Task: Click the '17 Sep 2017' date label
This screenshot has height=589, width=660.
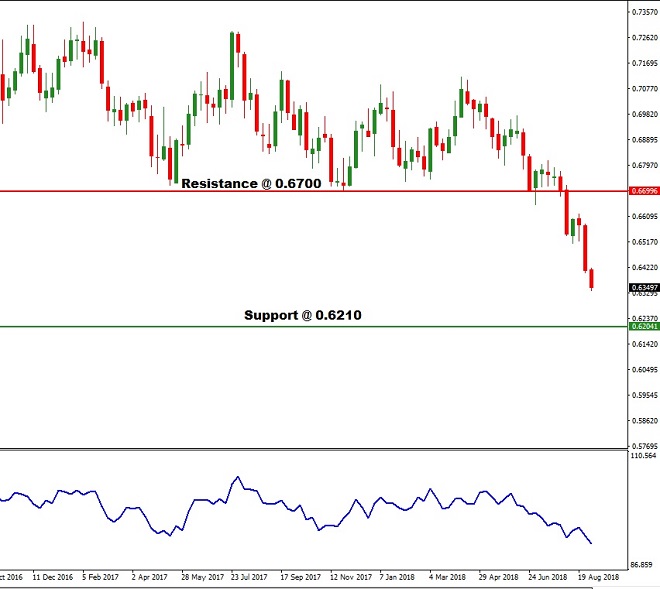Action: pos(300,577)
